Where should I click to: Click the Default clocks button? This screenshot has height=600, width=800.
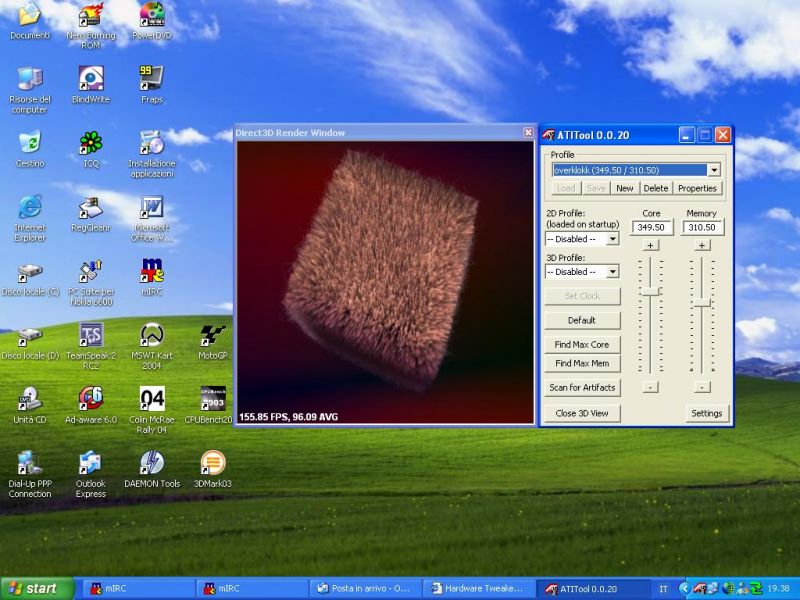[582, 320]
